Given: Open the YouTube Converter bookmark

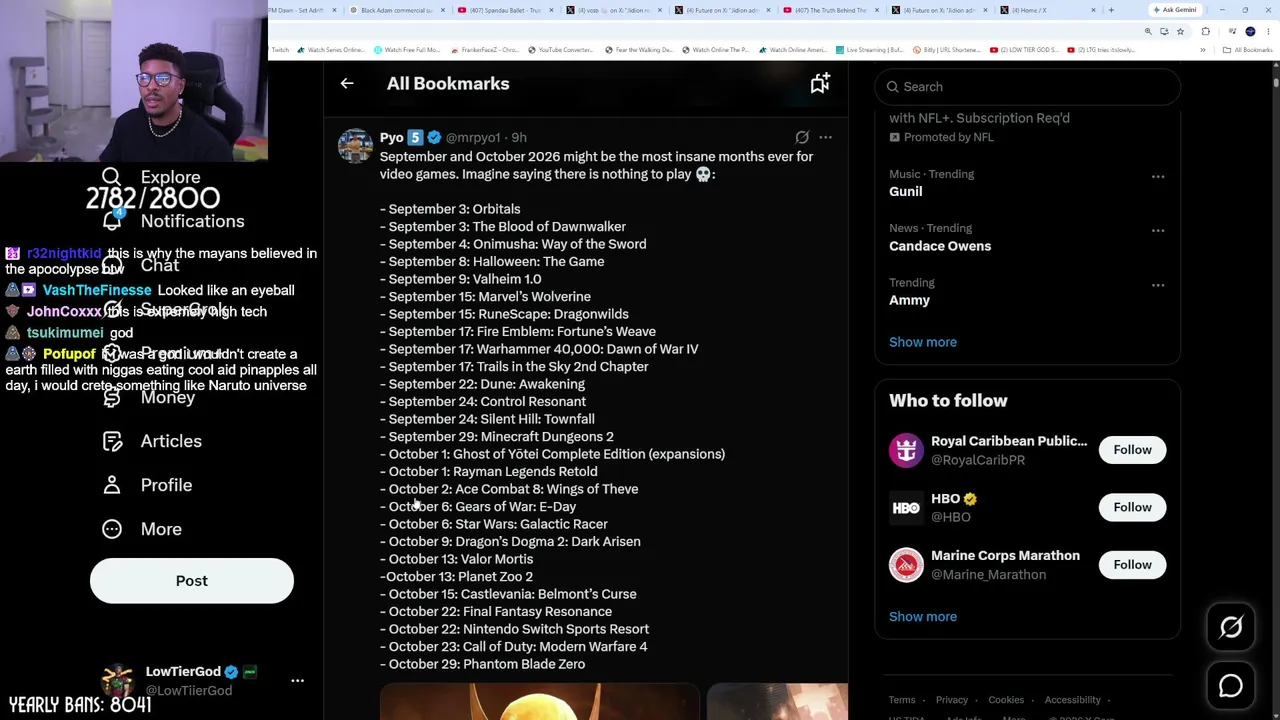Looking at the screenshot, I should tap(561, 50).
